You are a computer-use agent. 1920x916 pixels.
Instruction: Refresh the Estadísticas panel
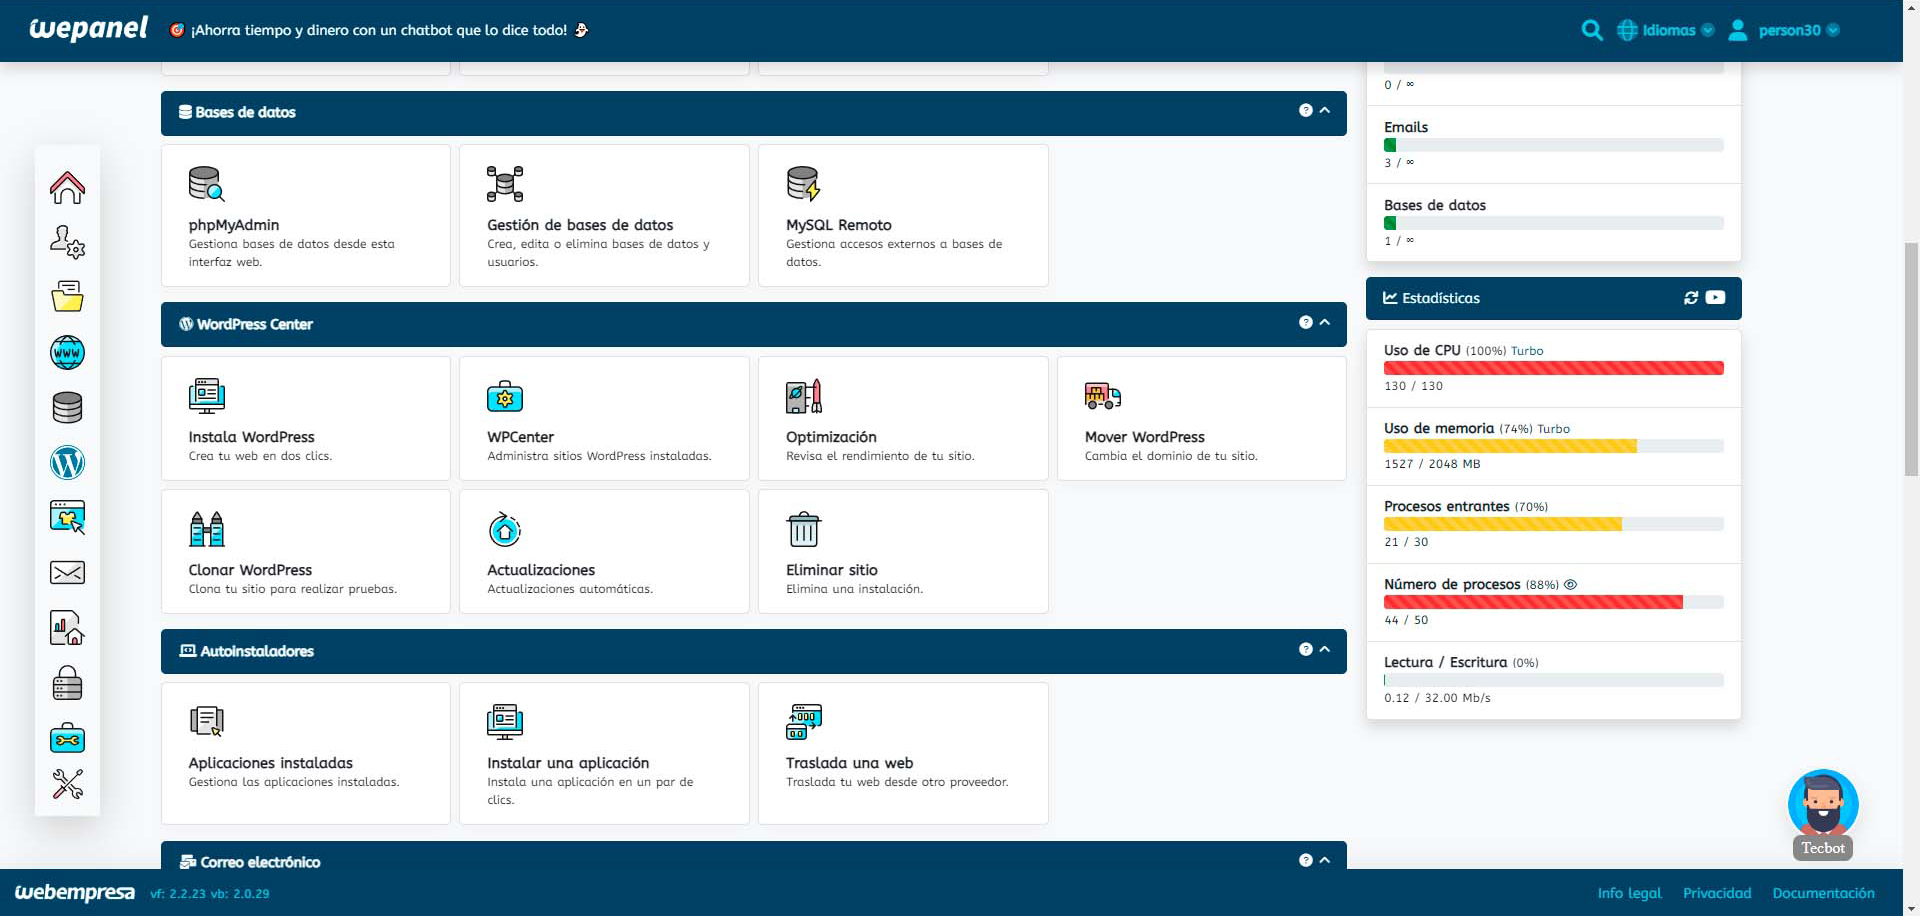1691,298
